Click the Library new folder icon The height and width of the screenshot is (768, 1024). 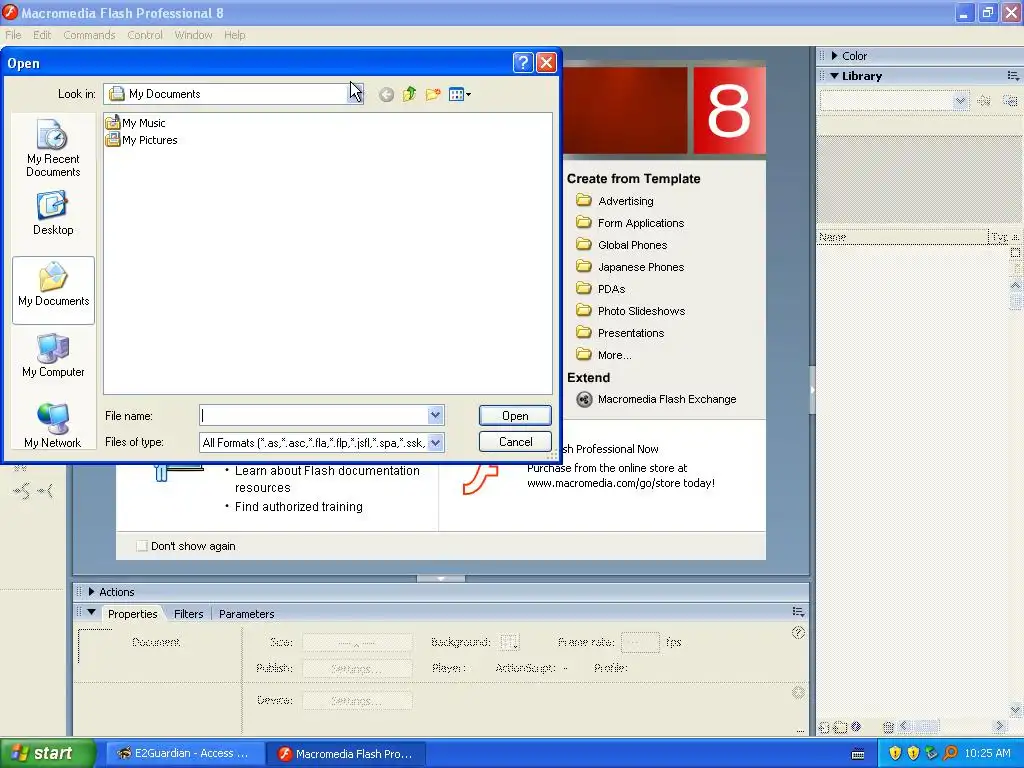pyautogui.click(x=840, y=727)
